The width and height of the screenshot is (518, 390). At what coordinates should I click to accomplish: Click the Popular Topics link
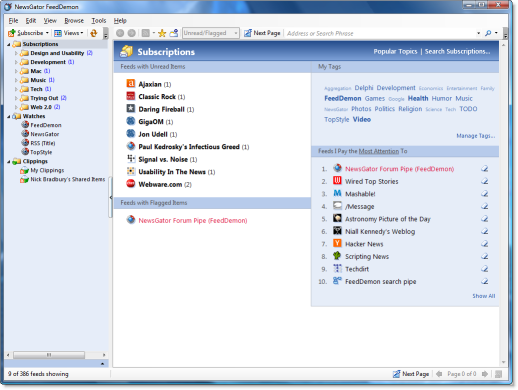pos(395,51)
